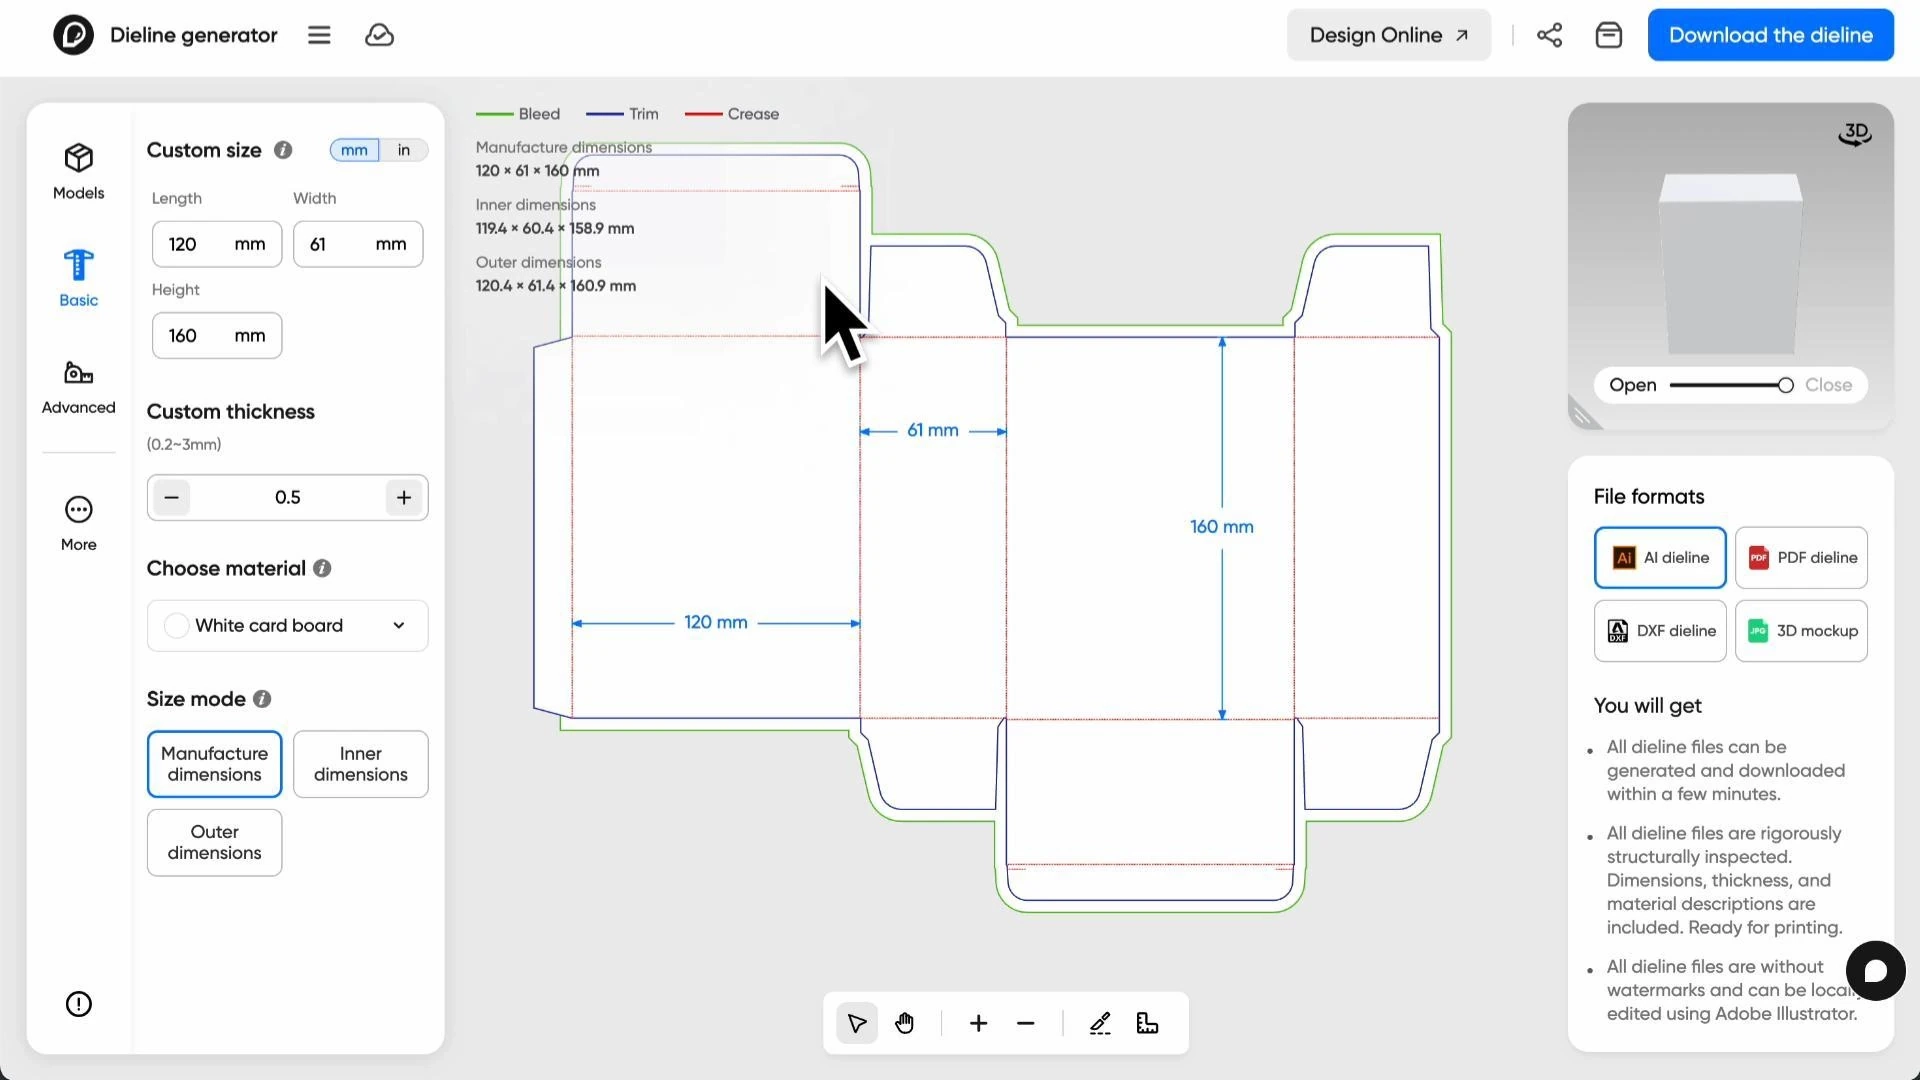This screenshot has height=1080, width=1920.
Task: Select the PDF dieline file format
Action: point(1801,557)
